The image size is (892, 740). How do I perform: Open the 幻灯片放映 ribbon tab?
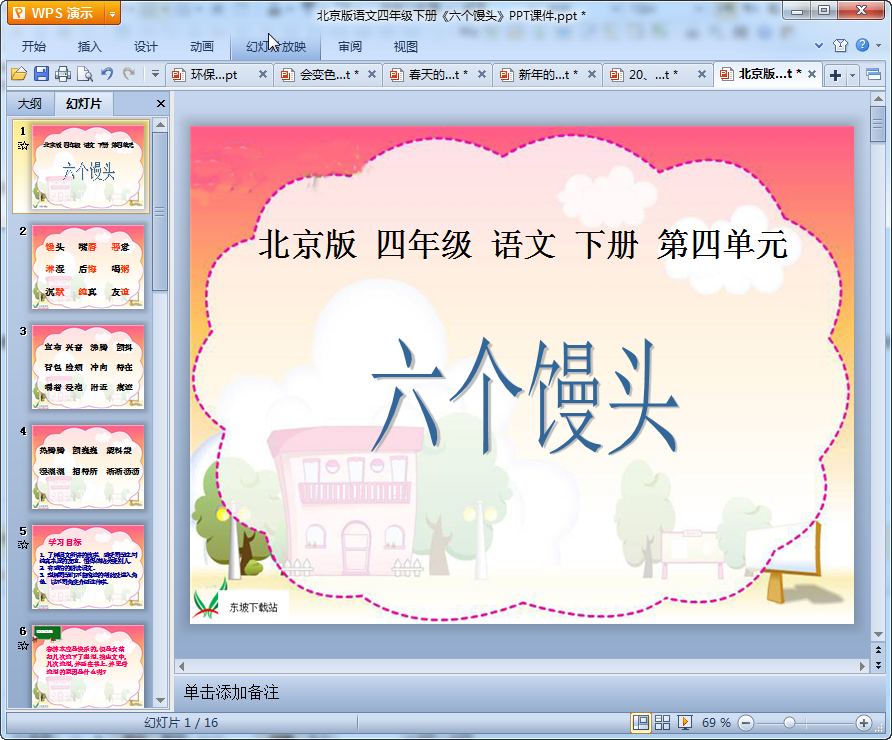point(276,47)
